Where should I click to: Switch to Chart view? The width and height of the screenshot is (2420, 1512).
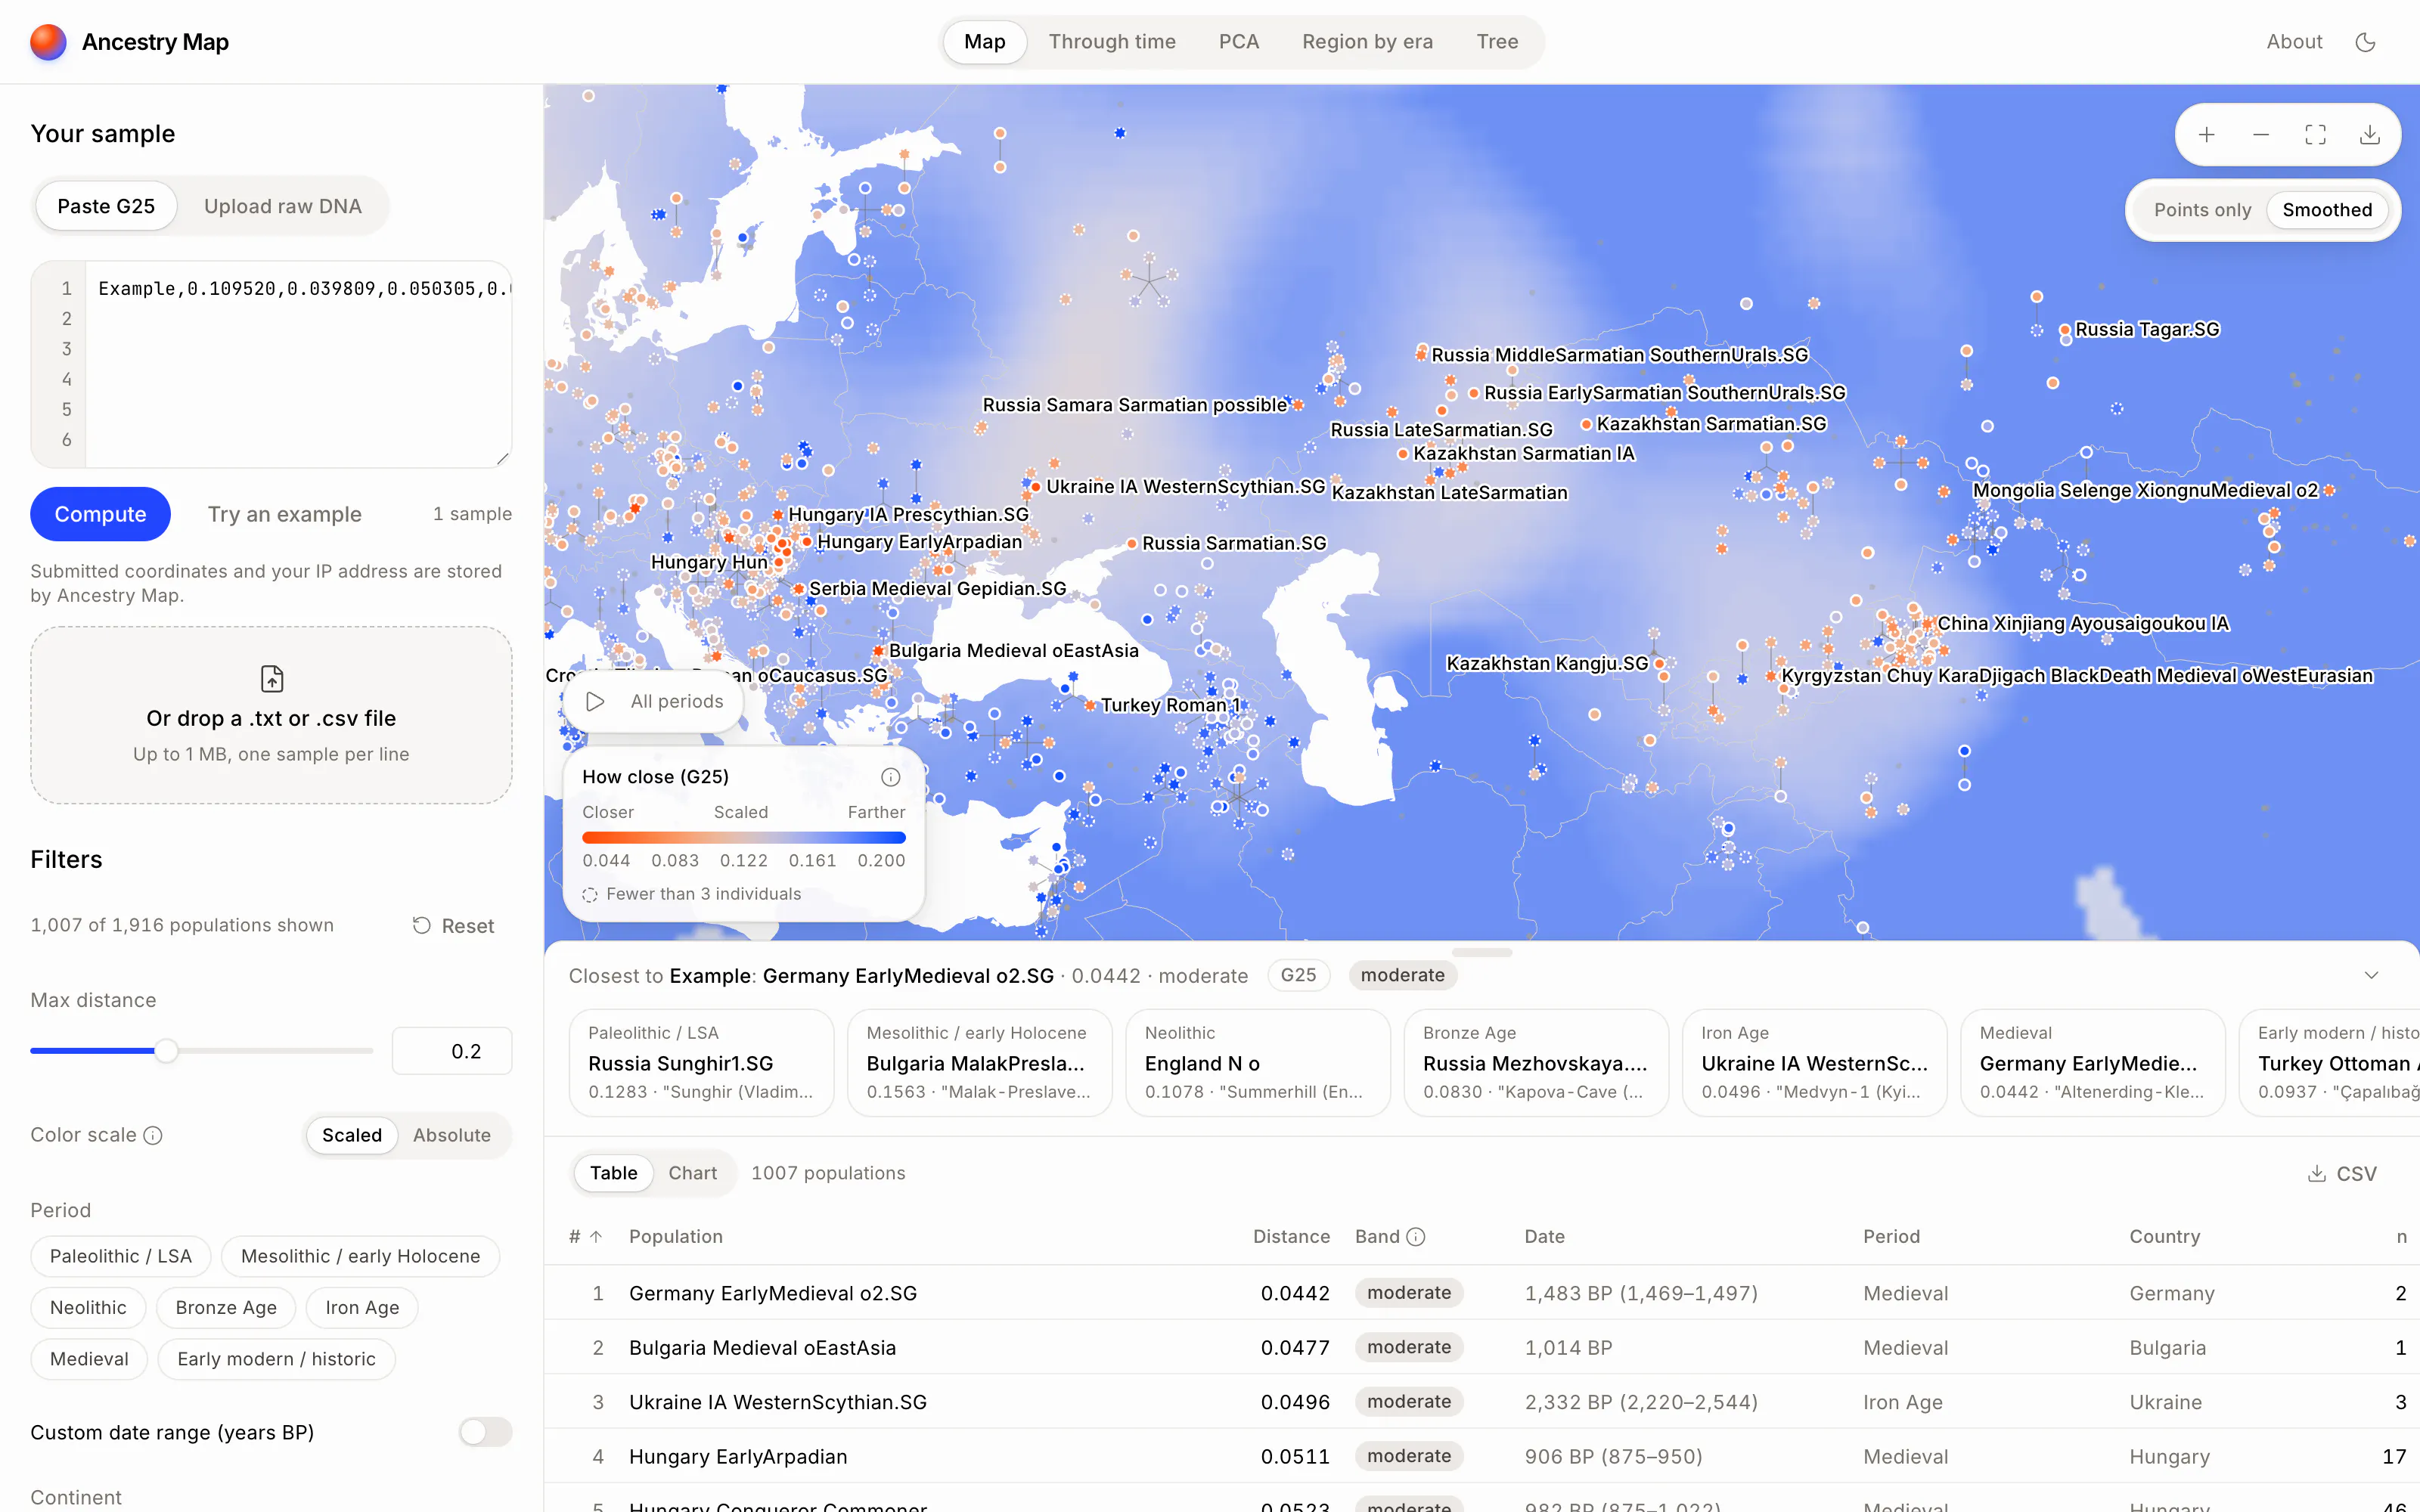(x=692, y=1173)
